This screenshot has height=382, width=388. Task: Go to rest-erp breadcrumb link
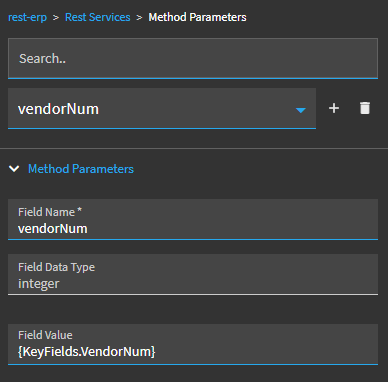pos(27,17)
